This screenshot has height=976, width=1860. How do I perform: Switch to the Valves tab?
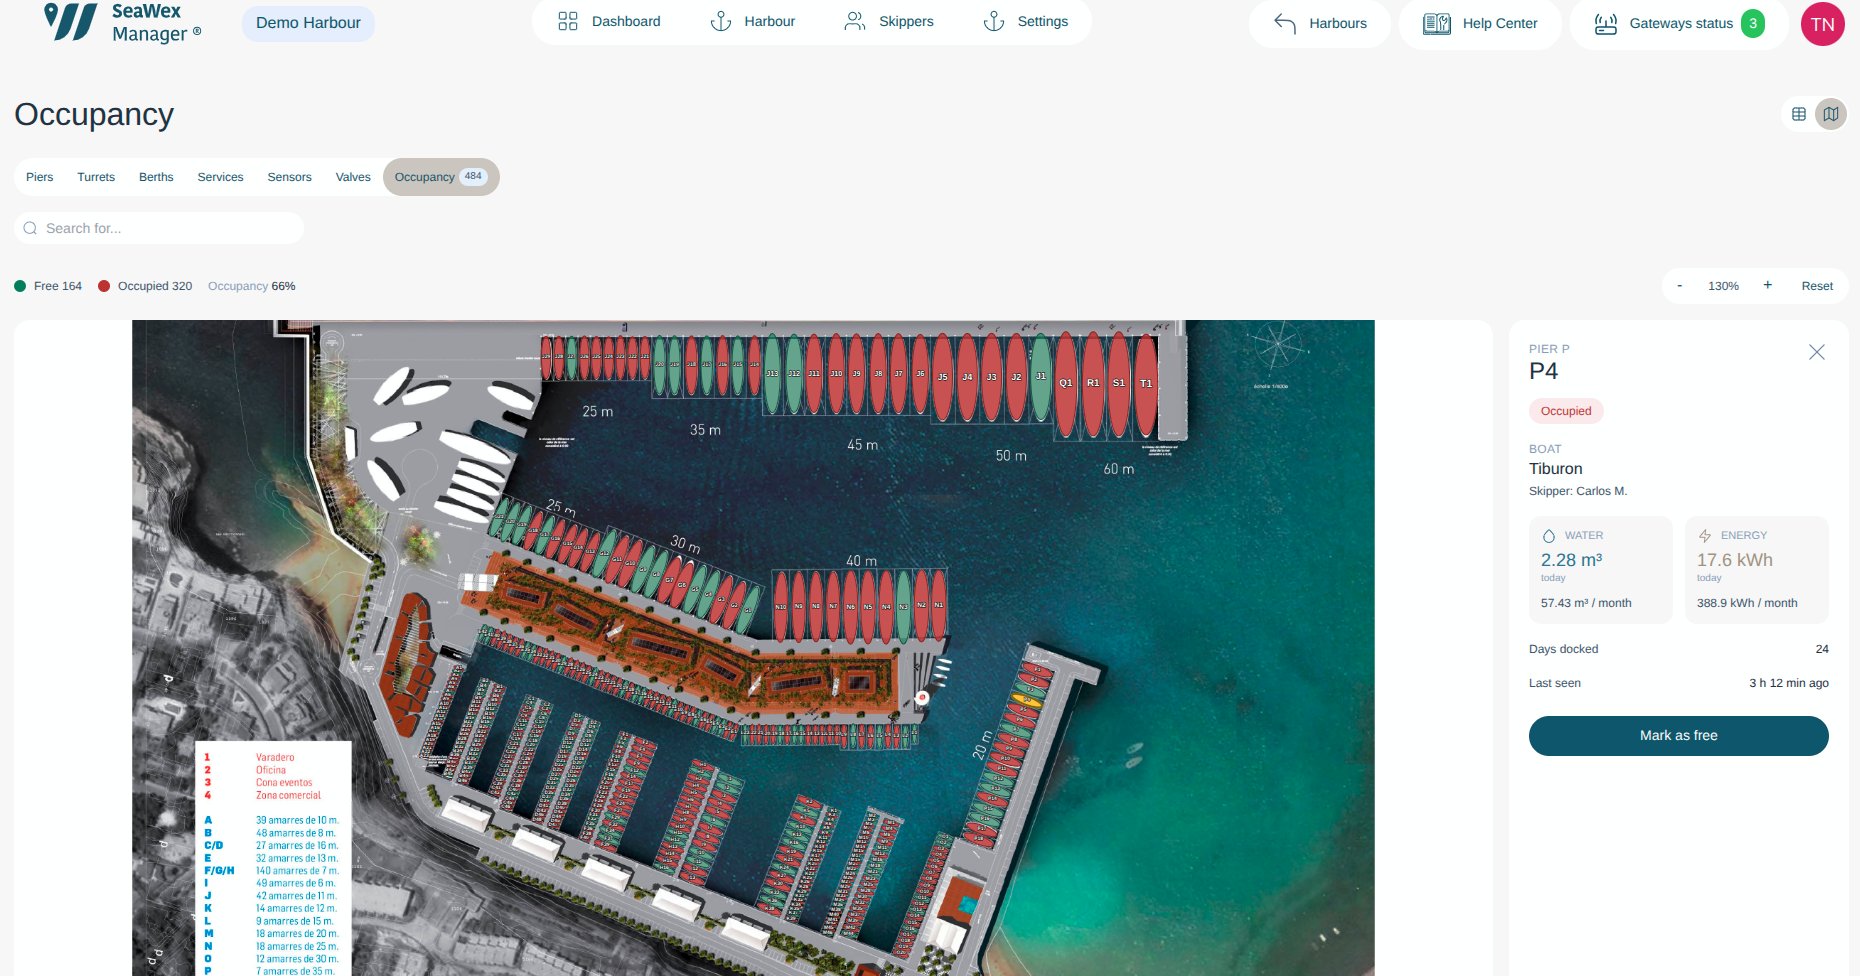point(353,177)
